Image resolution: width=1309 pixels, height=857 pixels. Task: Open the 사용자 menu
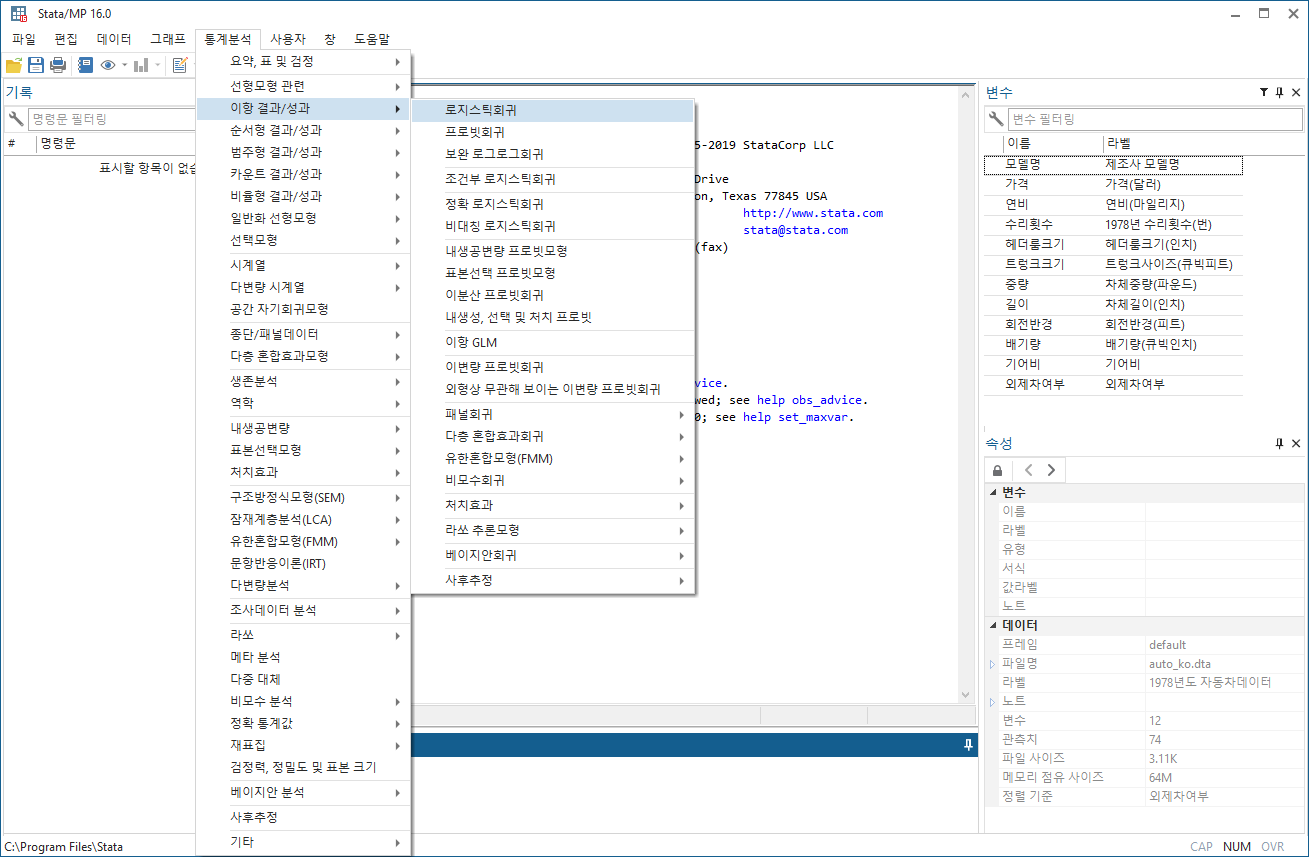pos(288,39)
